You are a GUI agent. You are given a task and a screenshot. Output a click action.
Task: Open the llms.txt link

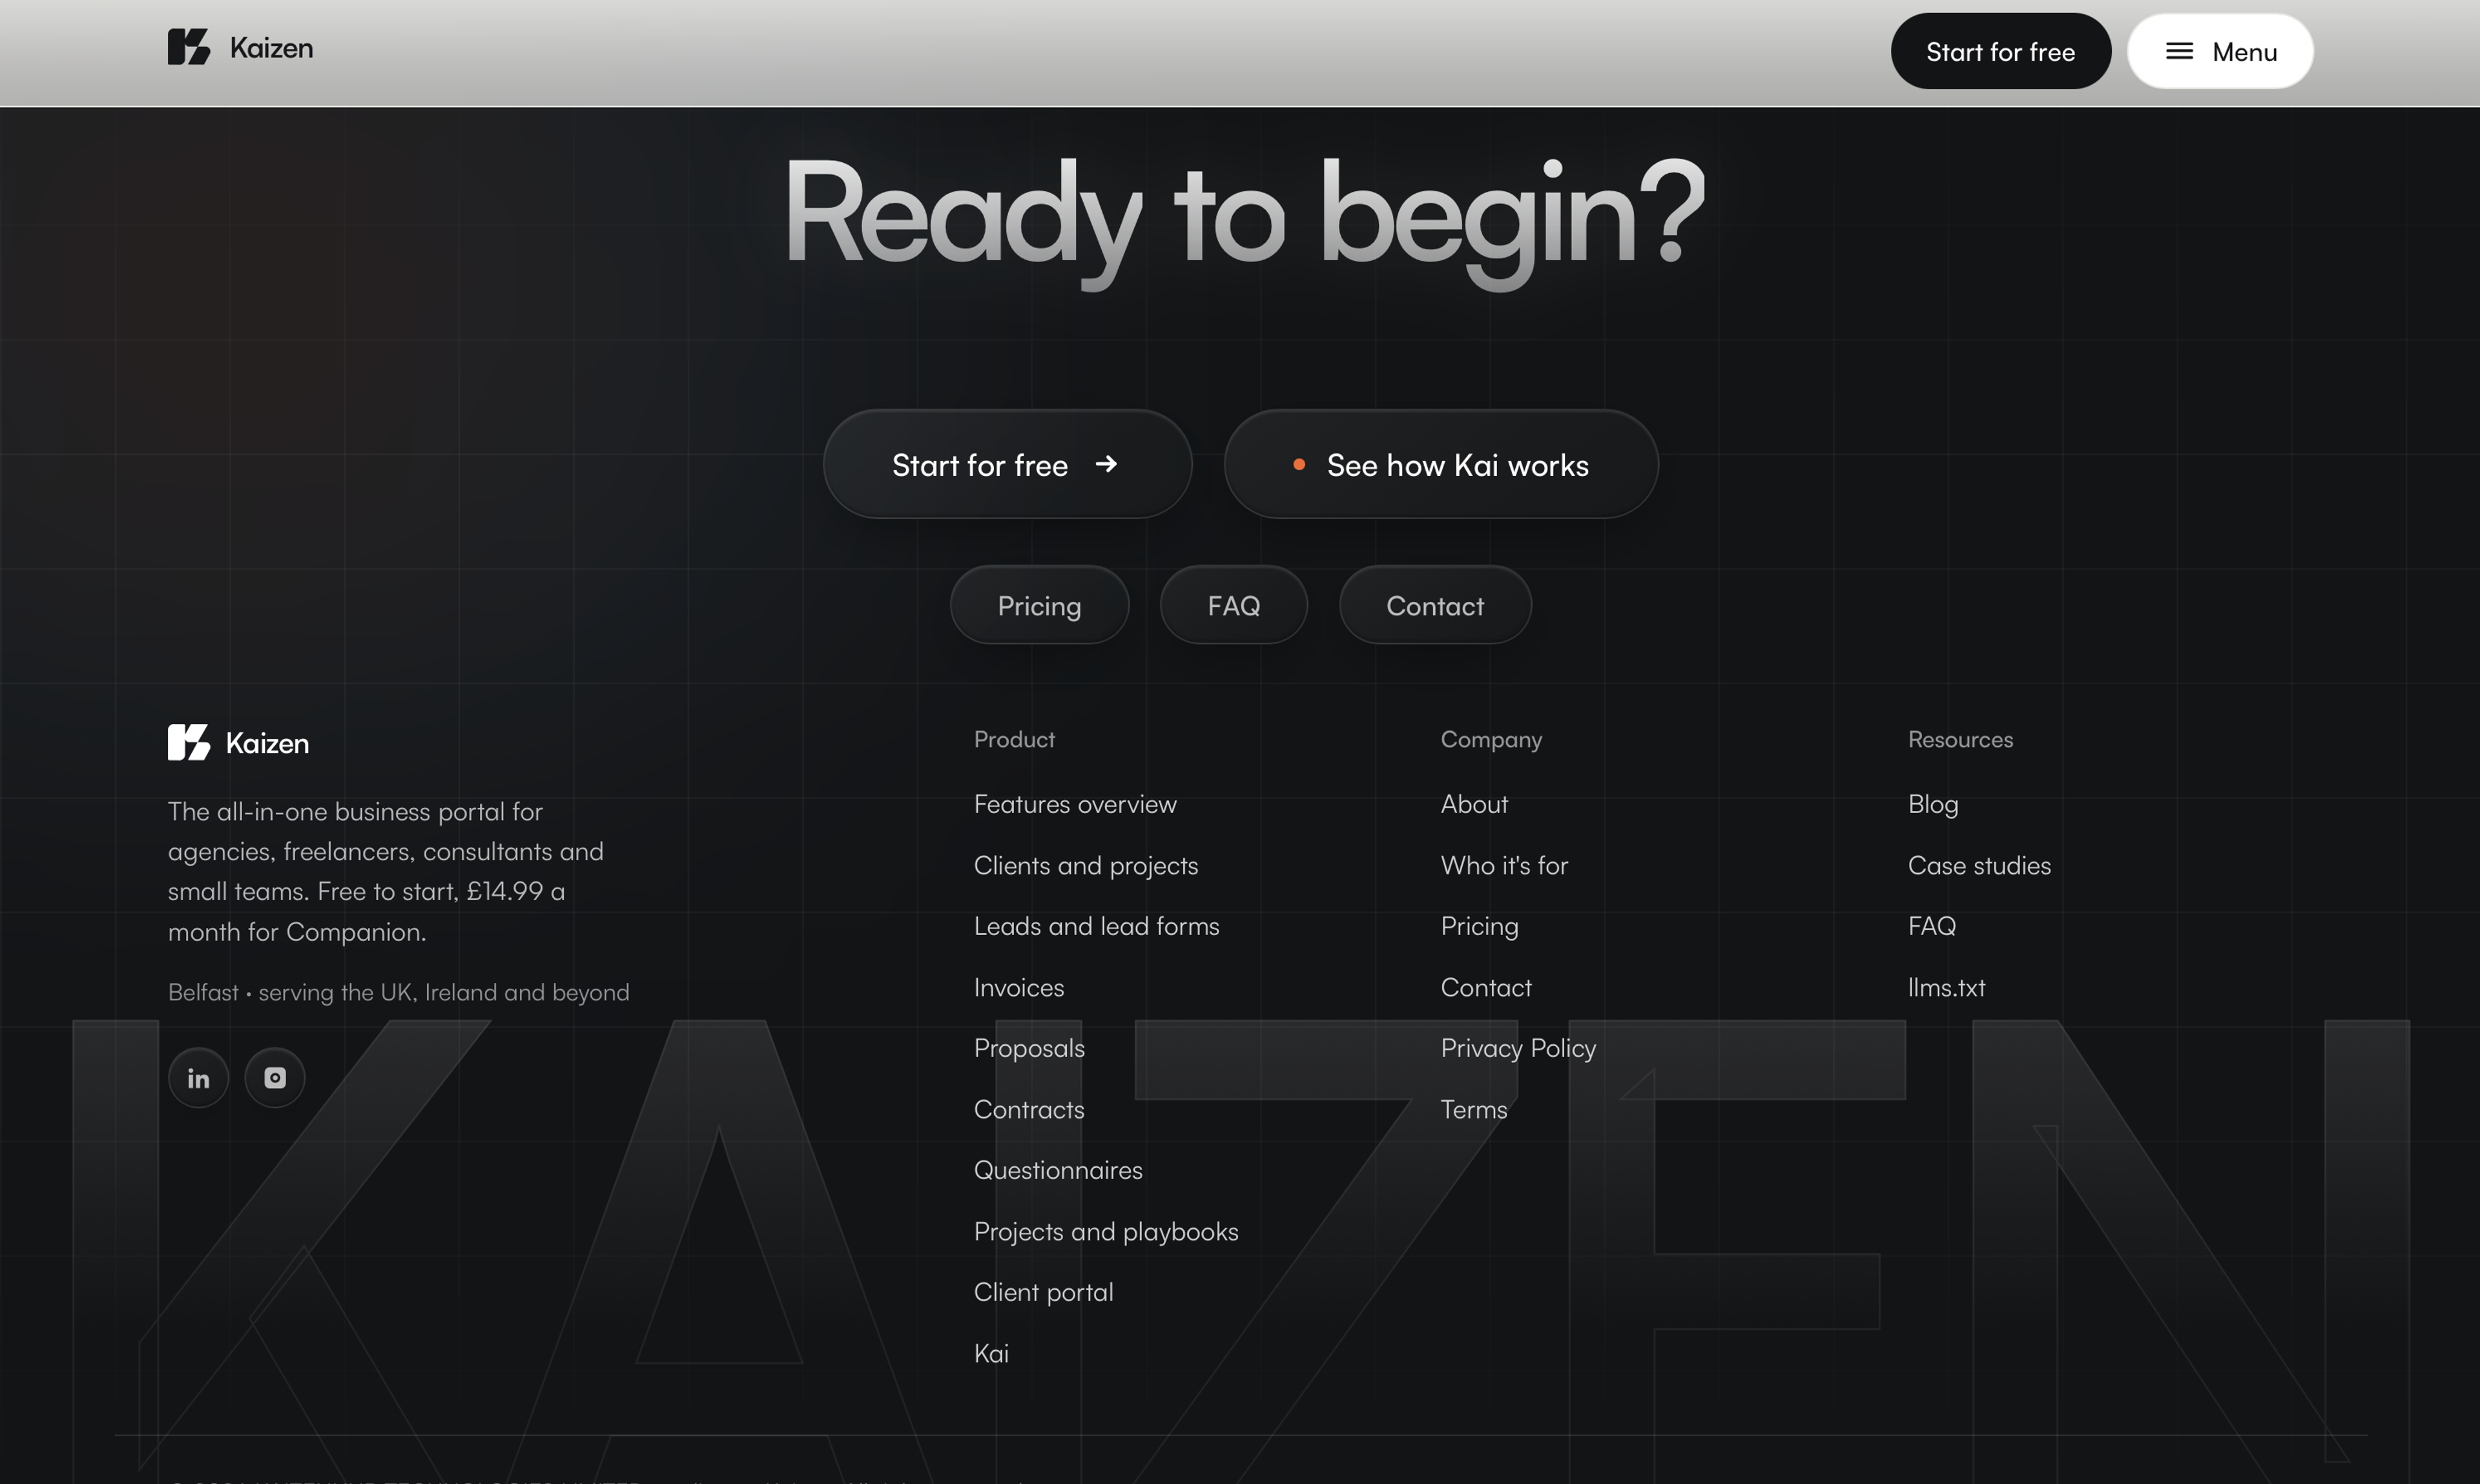(x=1946, y=987)
